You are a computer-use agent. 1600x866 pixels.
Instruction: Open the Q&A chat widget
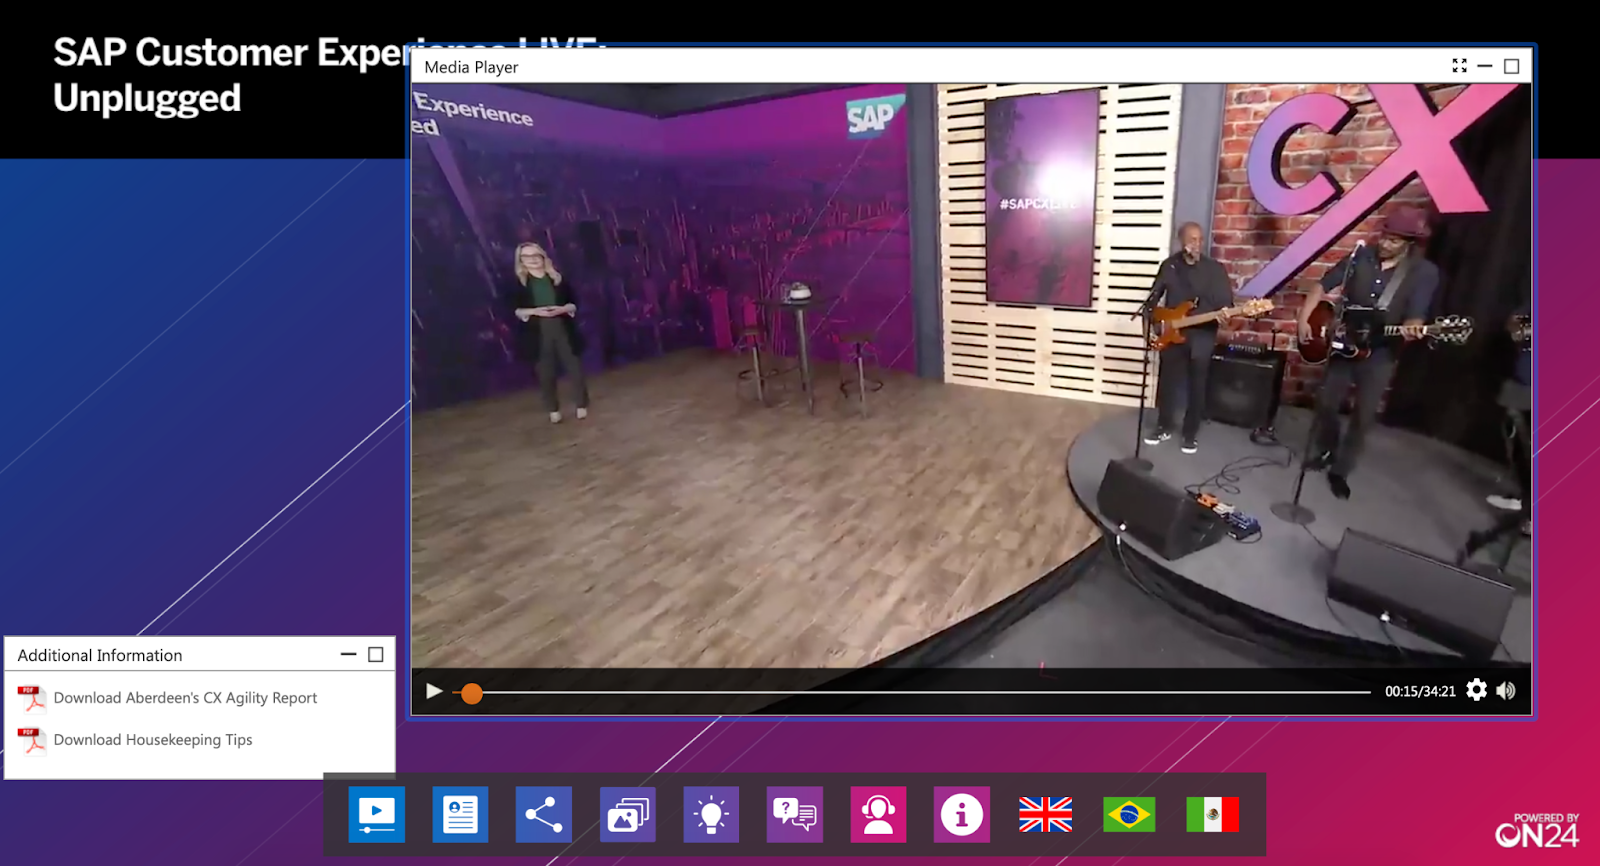(795, 814)
